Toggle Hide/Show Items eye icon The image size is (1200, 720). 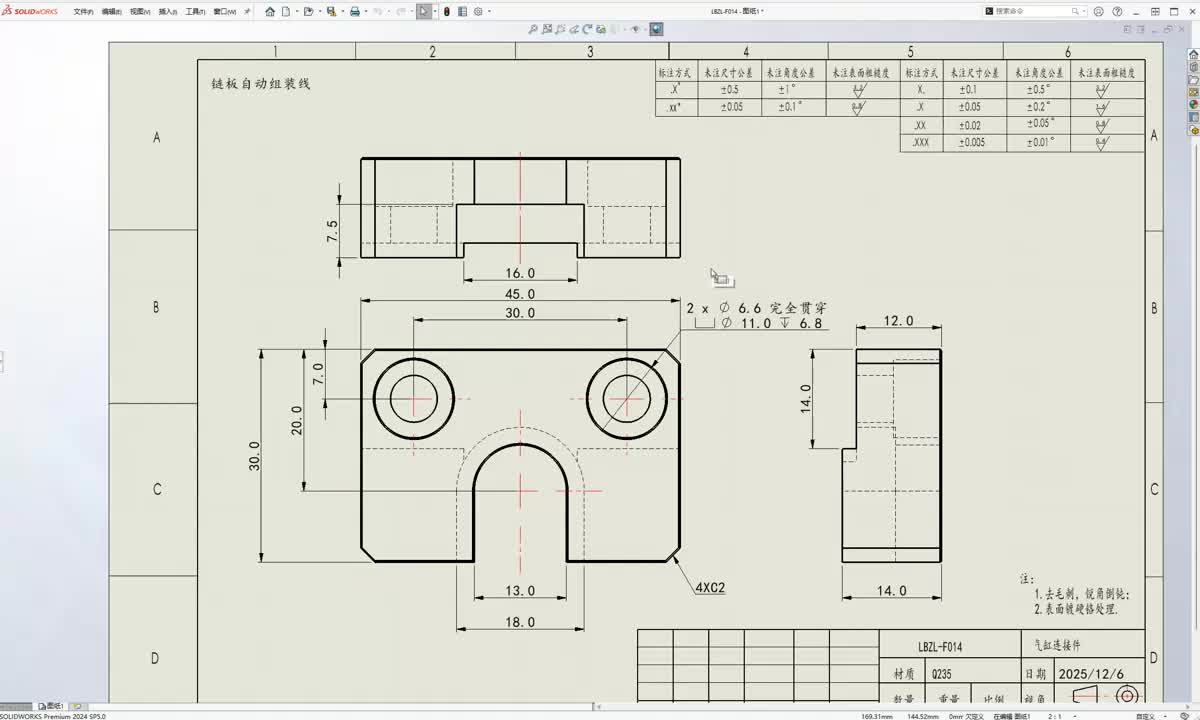[x=636, y=29]
